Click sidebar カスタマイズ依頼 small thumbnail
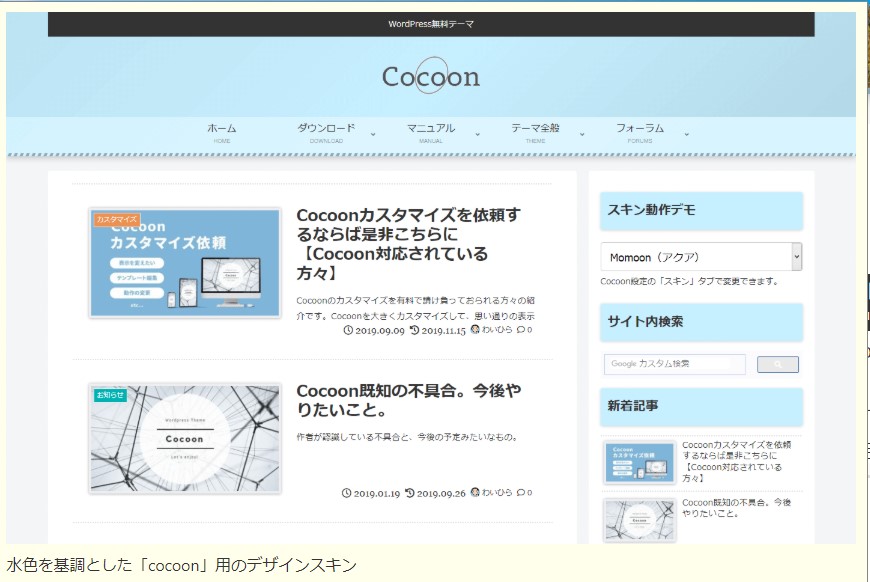Image resolution: width=870 pixels, height=582 pixels. pyautogui.click(x=639, y=463)
